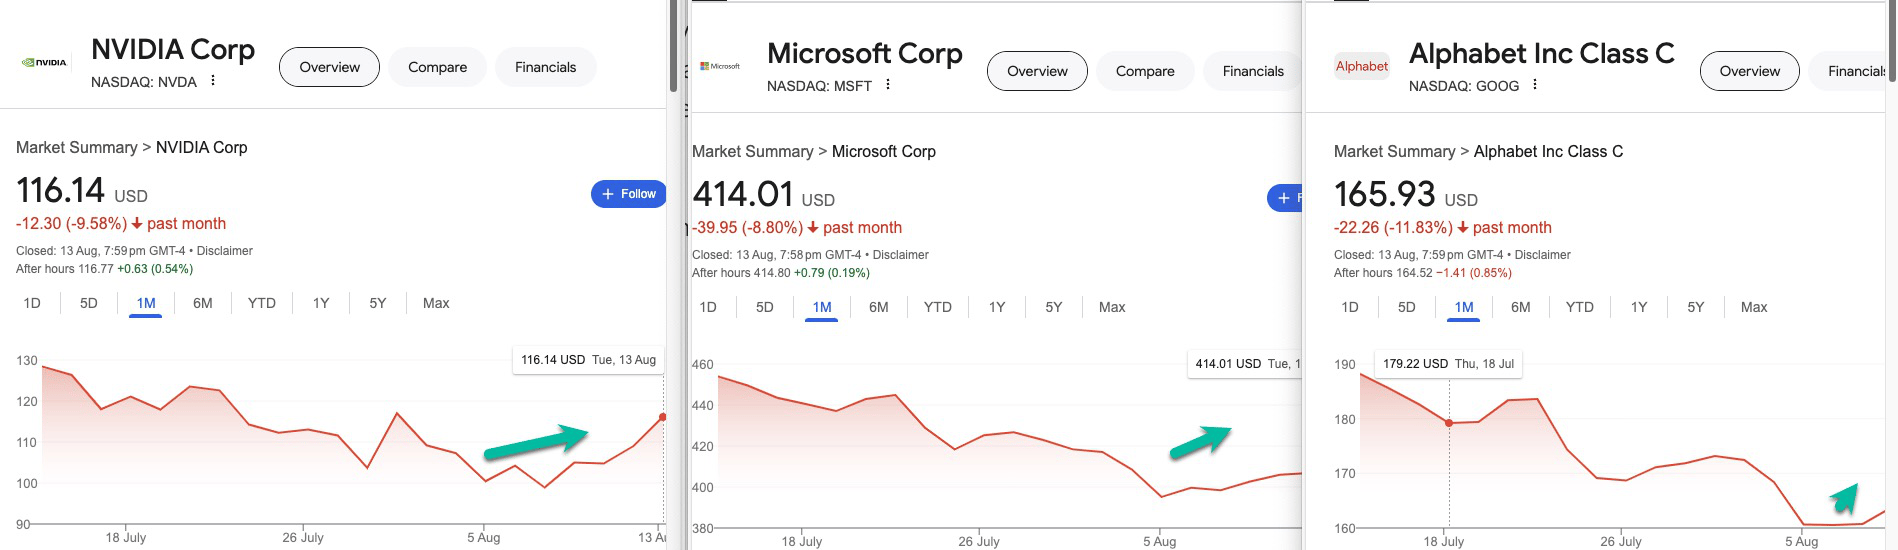Select 1D range on Microsoft chart
1898x550 pixels.
click(708, 307)
